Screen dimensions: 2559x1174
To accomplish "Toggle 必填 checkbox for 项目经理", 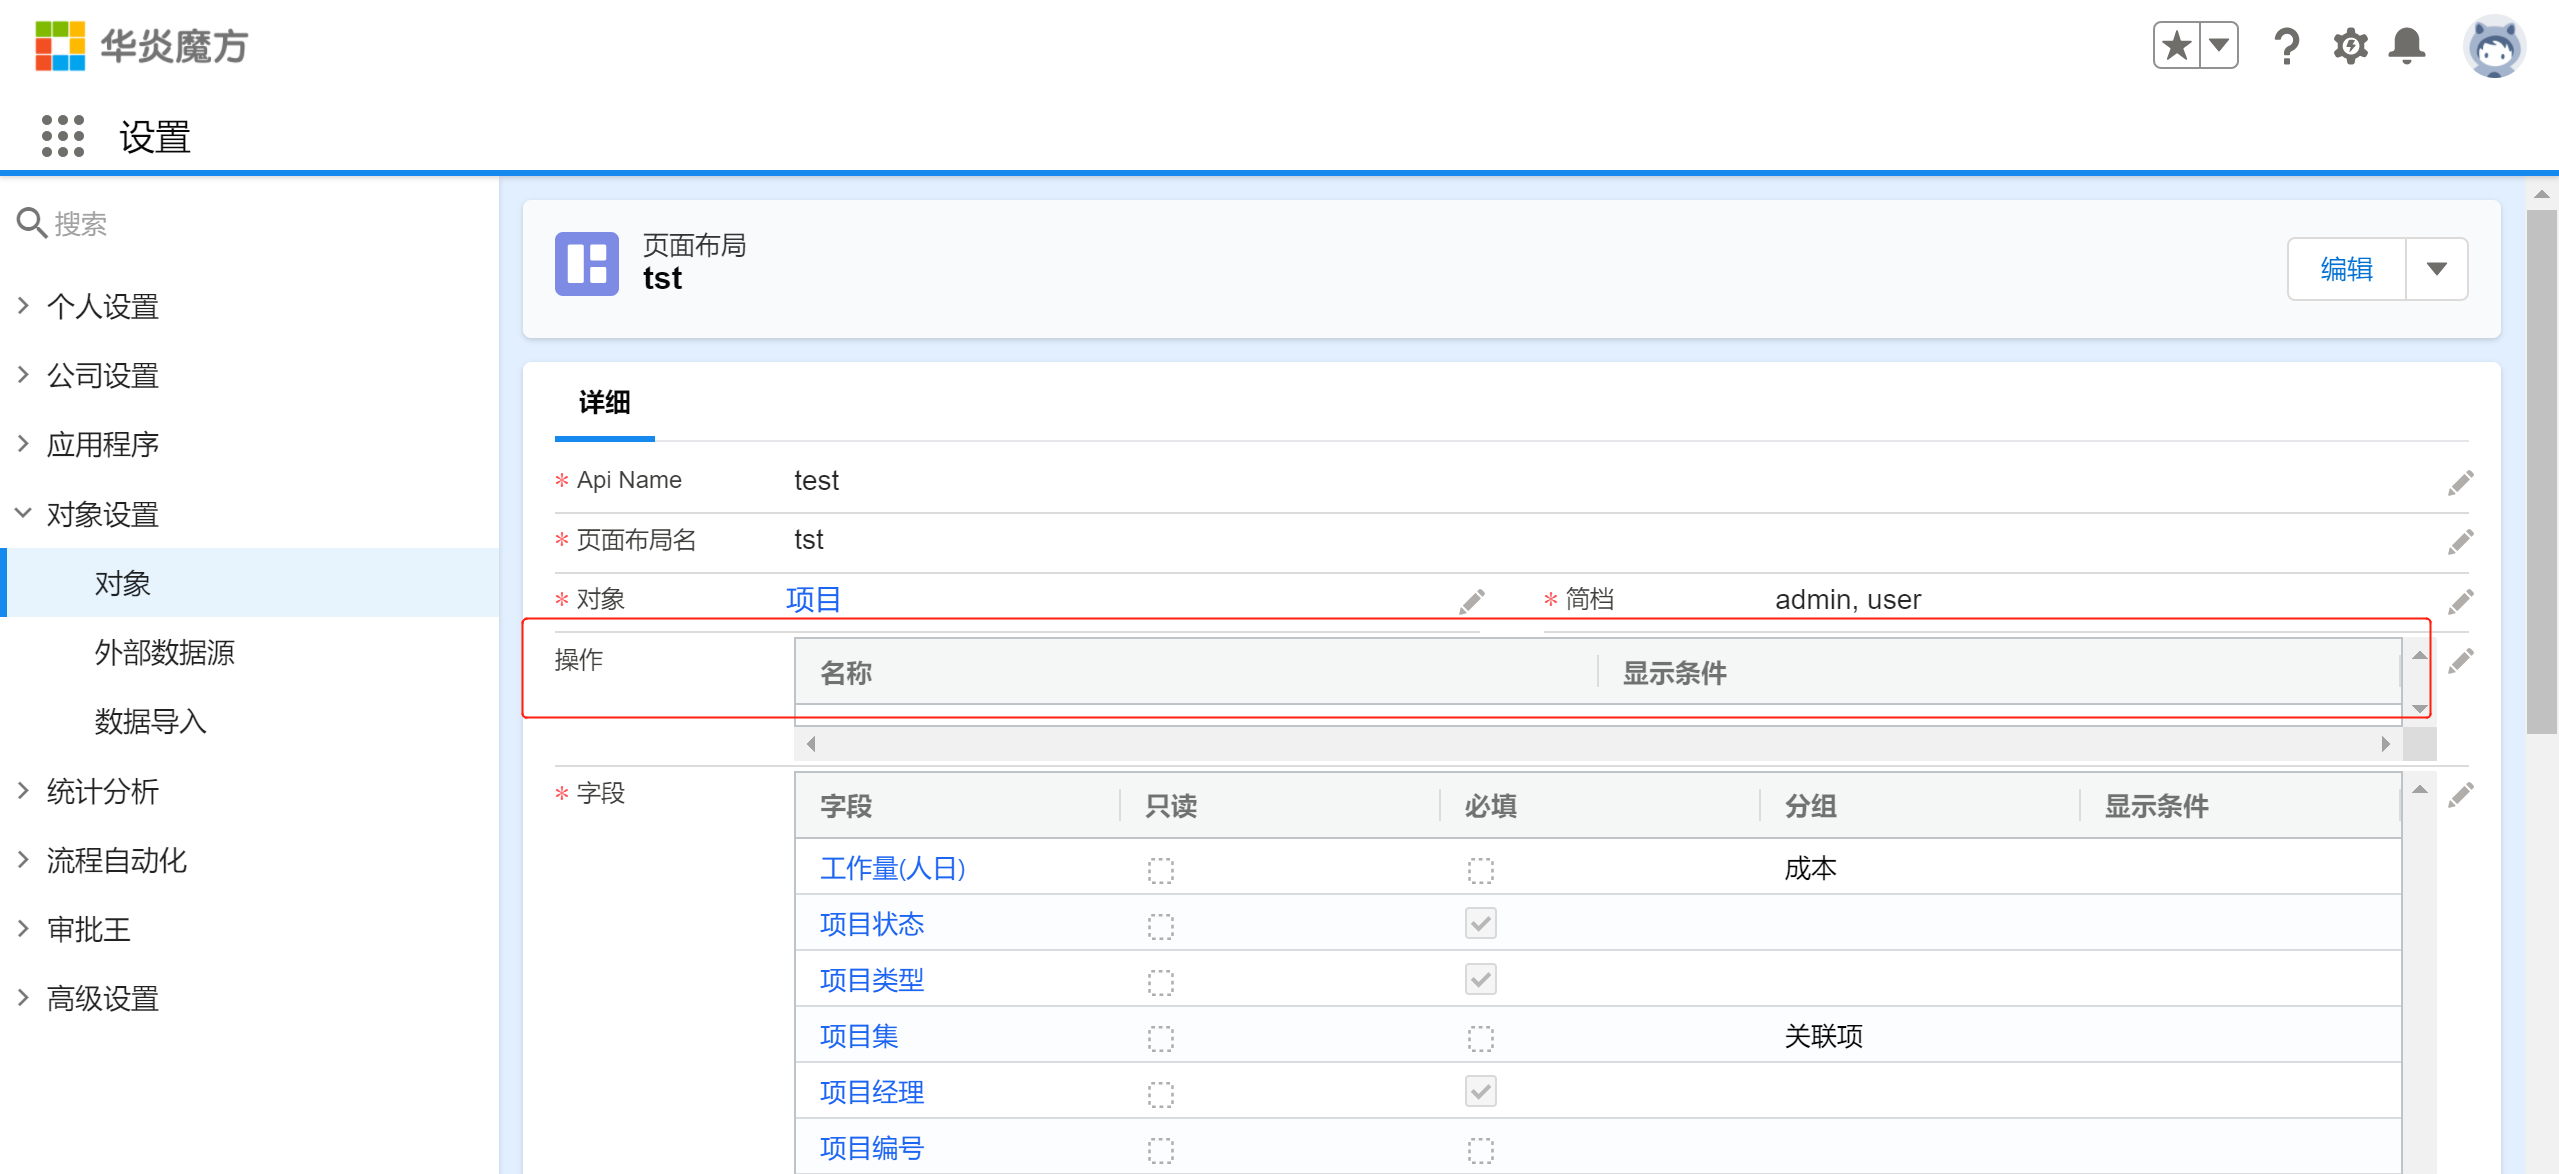I will [x=1480, y=1091].
